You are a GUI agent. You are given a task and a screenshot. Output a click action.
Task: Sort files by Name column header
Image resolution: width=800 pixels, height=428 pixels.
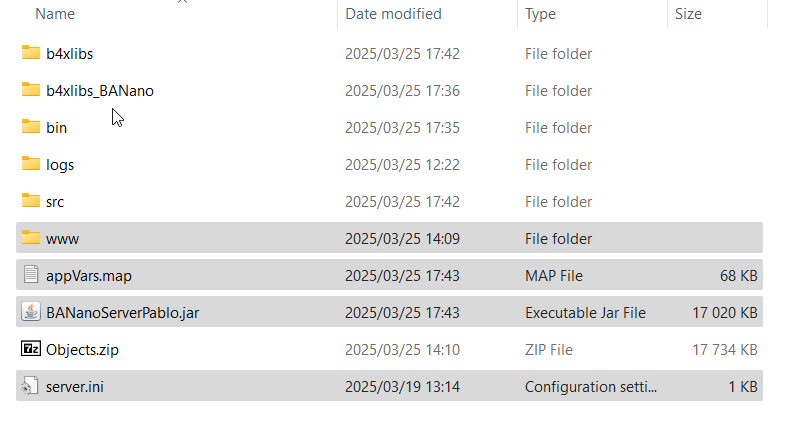(x=55, y=14)
